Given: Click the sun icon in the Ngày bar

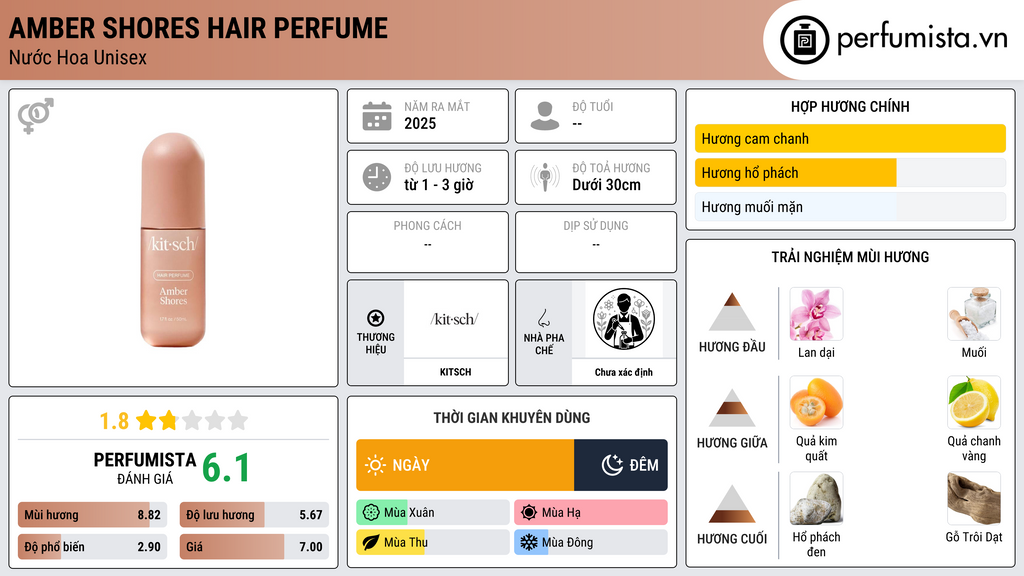Looking at the screenshot, I should 375,465.
